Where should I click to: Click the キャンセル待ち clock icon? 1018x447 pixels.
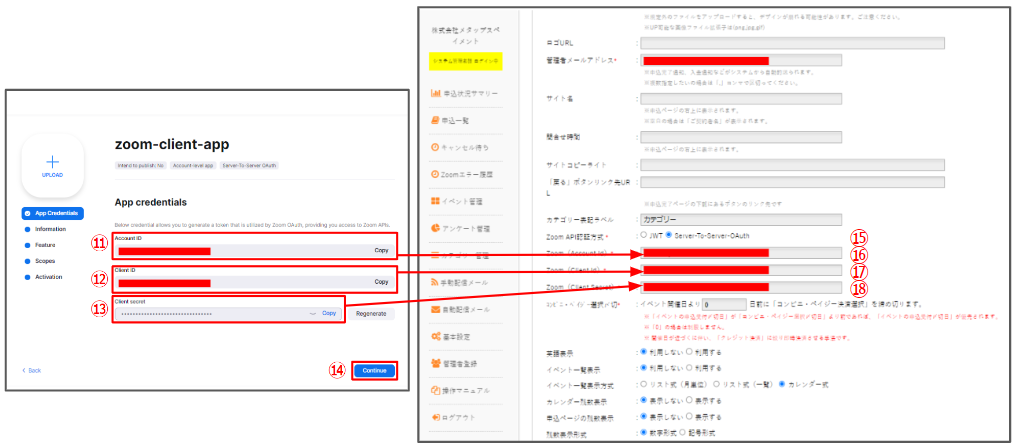[x=436, y=147]
